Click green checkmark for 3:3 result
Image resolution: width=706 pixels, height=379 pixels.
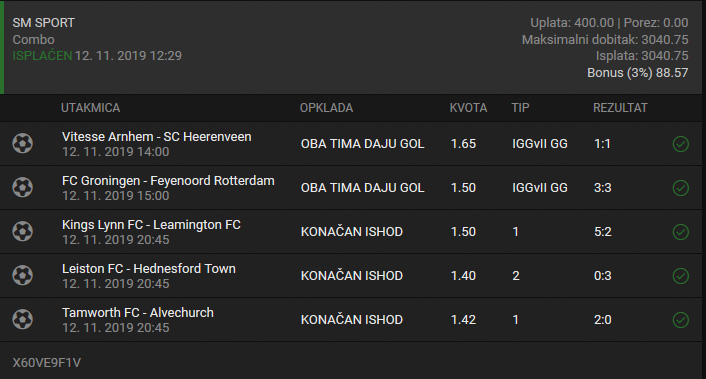point(680,188)
